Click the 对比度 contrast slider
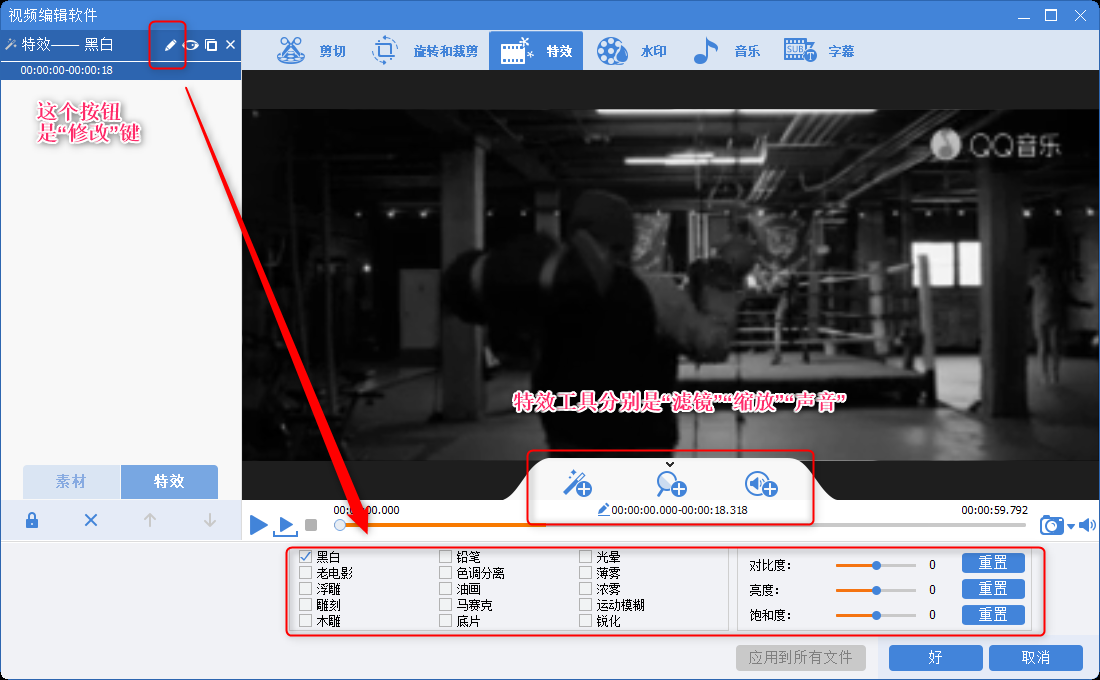Viewport: 1100px width, 680px height. point(876,565)
